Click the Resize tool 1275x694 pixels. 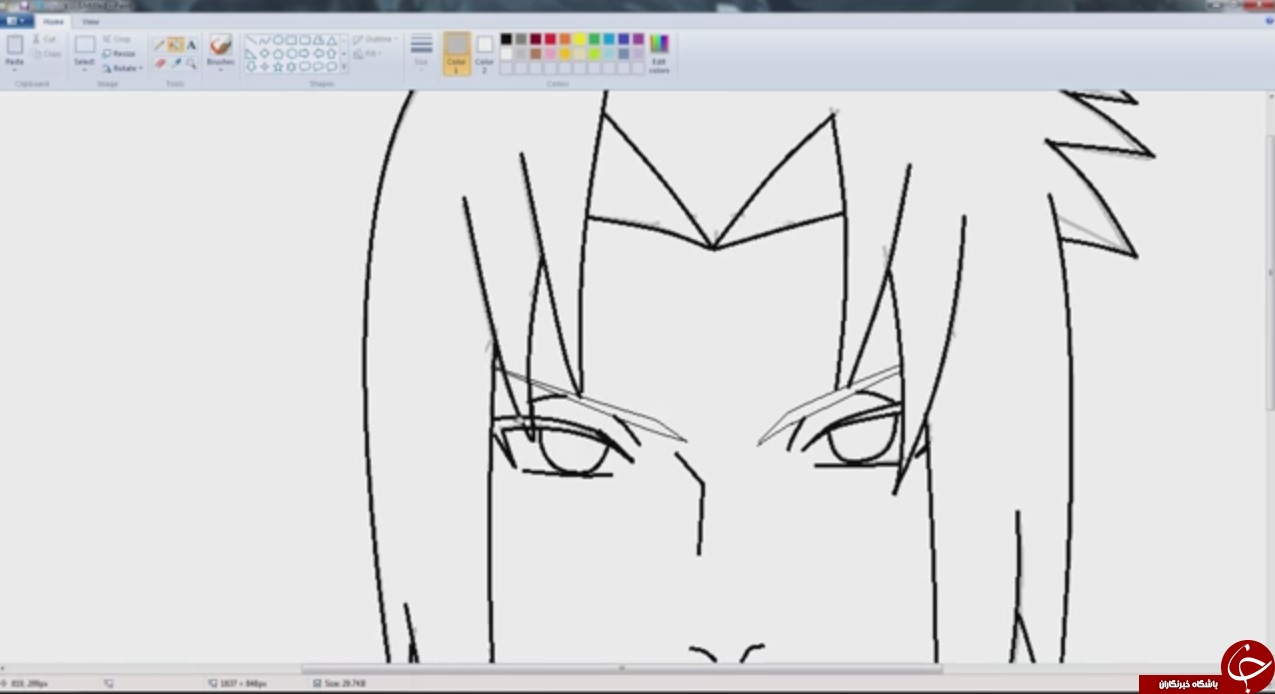[x=118, y=54]
